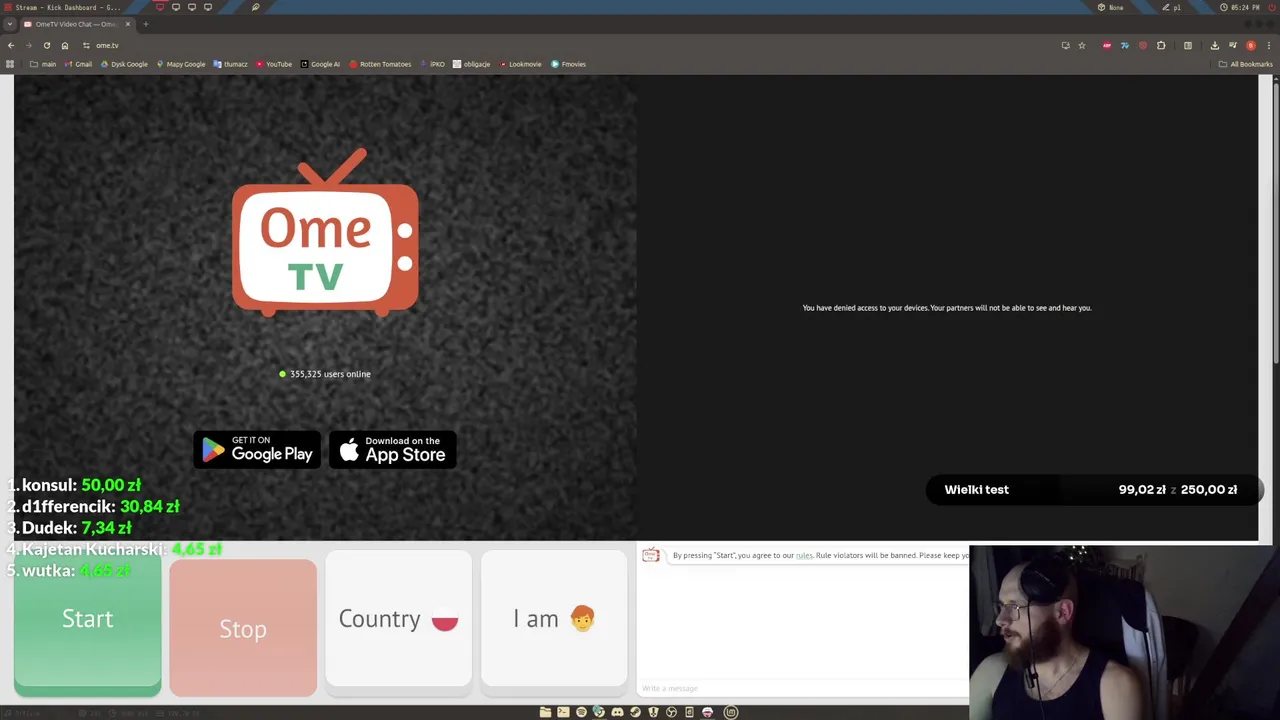Image resolution: width=1280 pixels, height=720 pixels.
Task: Toggle the browser side panel icon
Action: [1188, 45]
